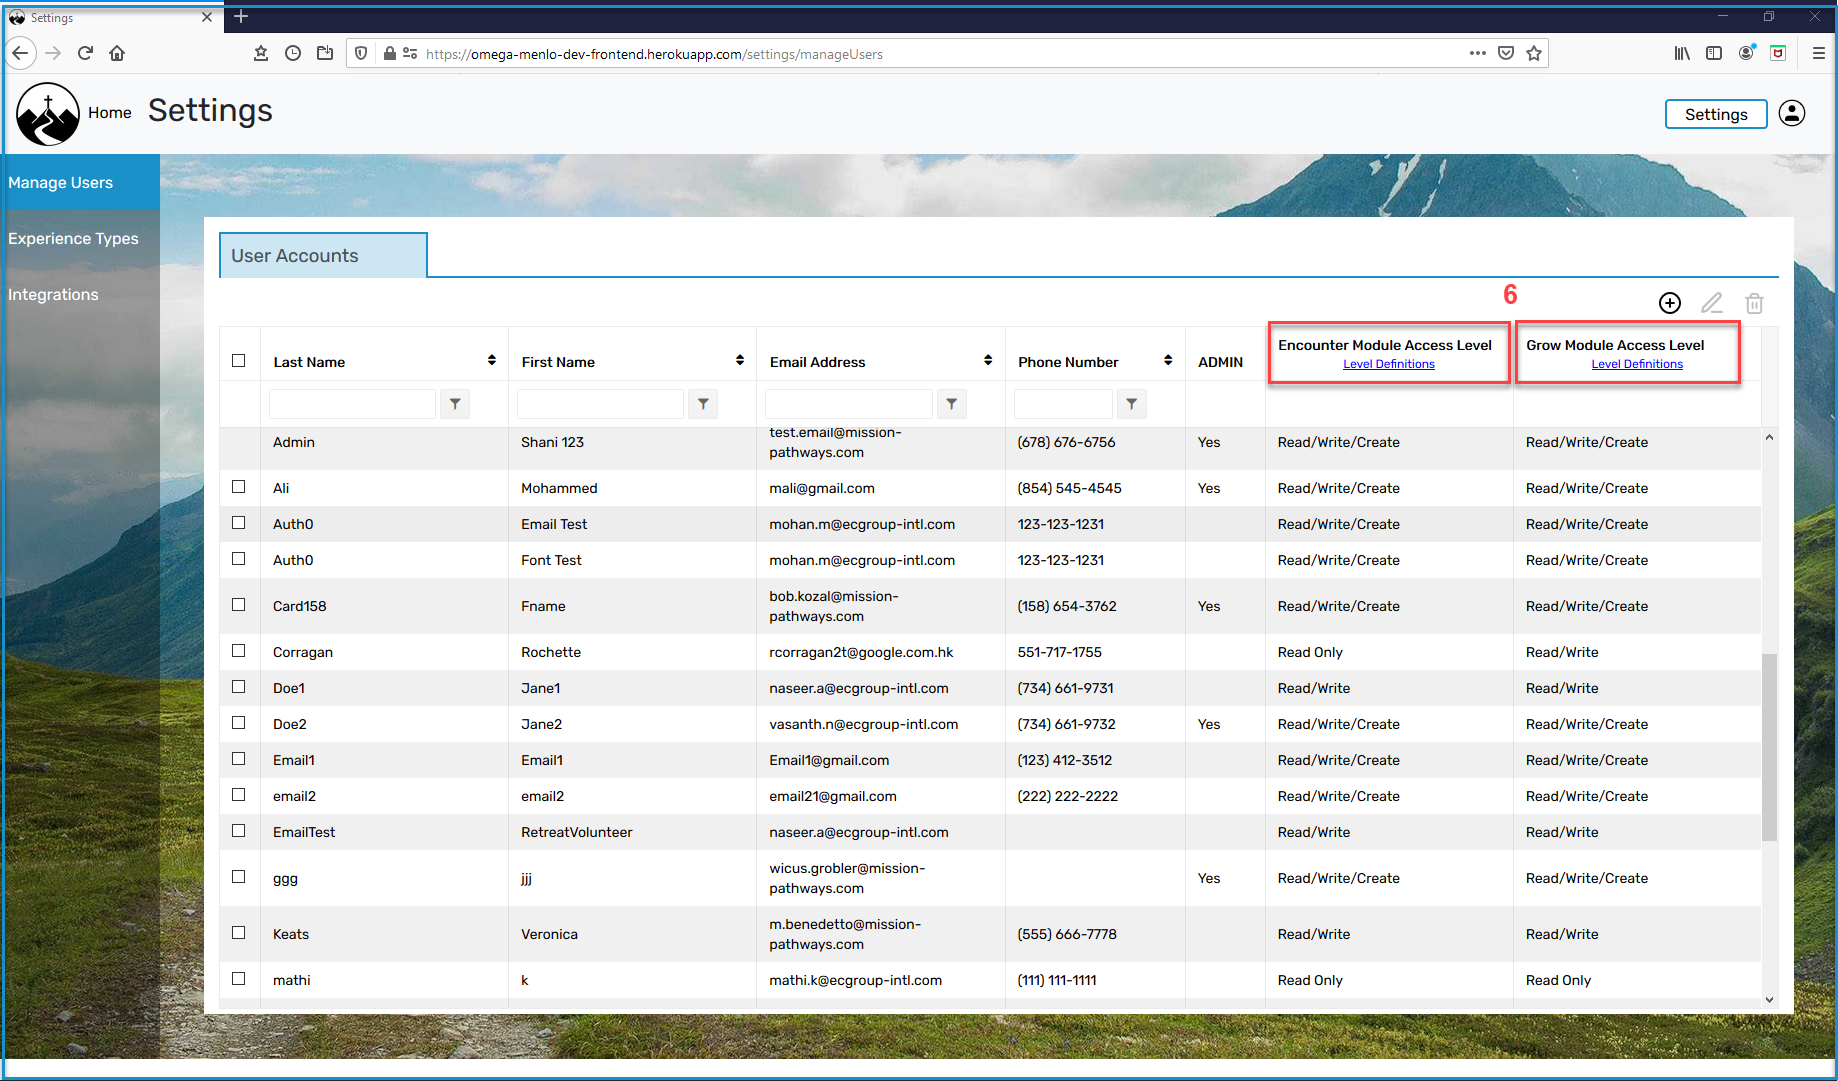
Task: Click the RetreatVolunteer first name cell
Action: [576, 832]
